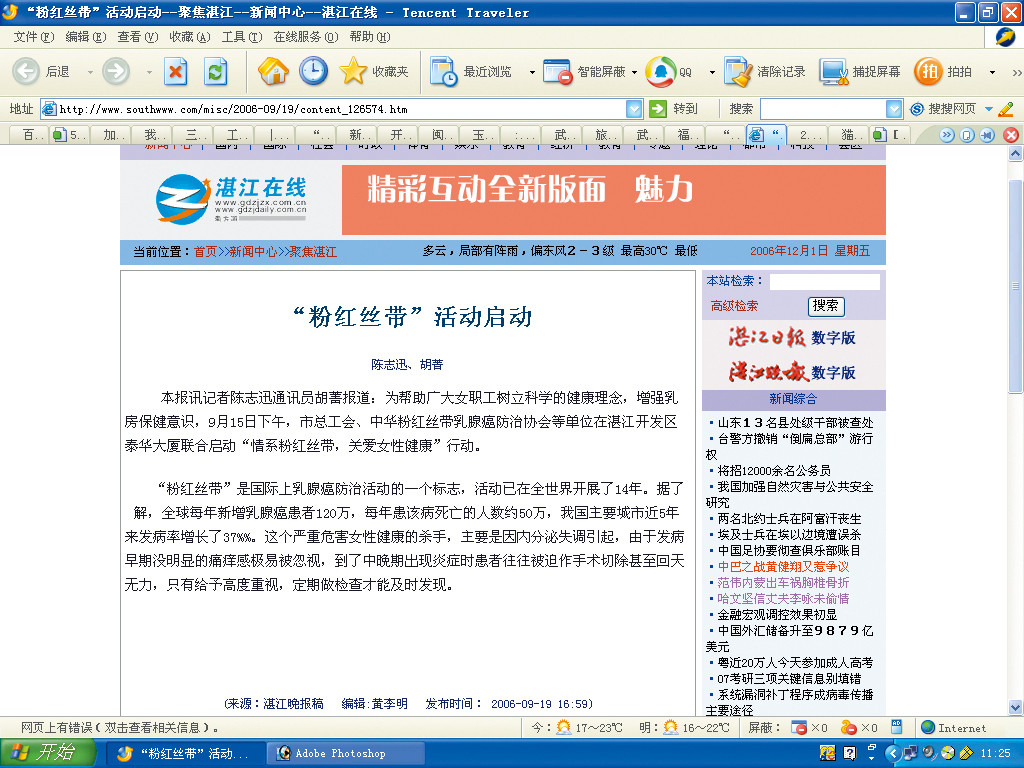The height and width of the screenshot is (768, 1024).
Task: Click the 搜索 button in the site search
Action: 826,306
